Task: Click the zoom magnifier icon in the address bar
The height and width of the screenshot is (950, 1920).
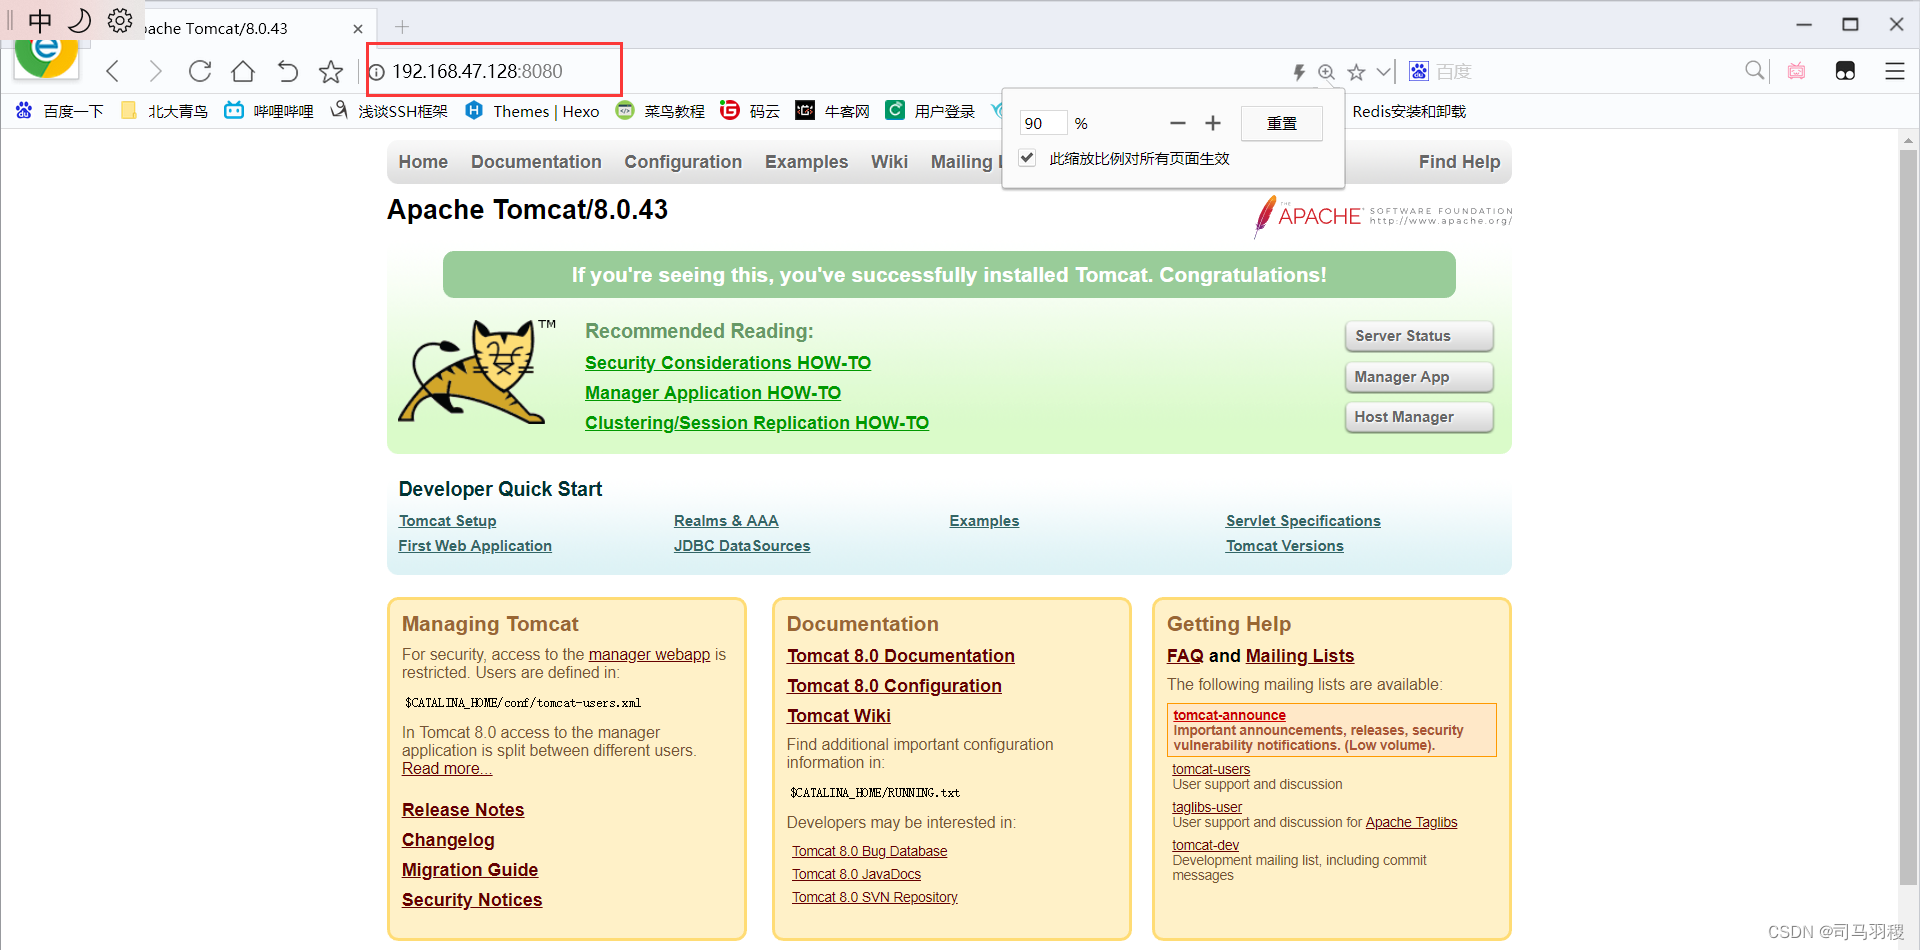Action: (x=1326, y=72)
